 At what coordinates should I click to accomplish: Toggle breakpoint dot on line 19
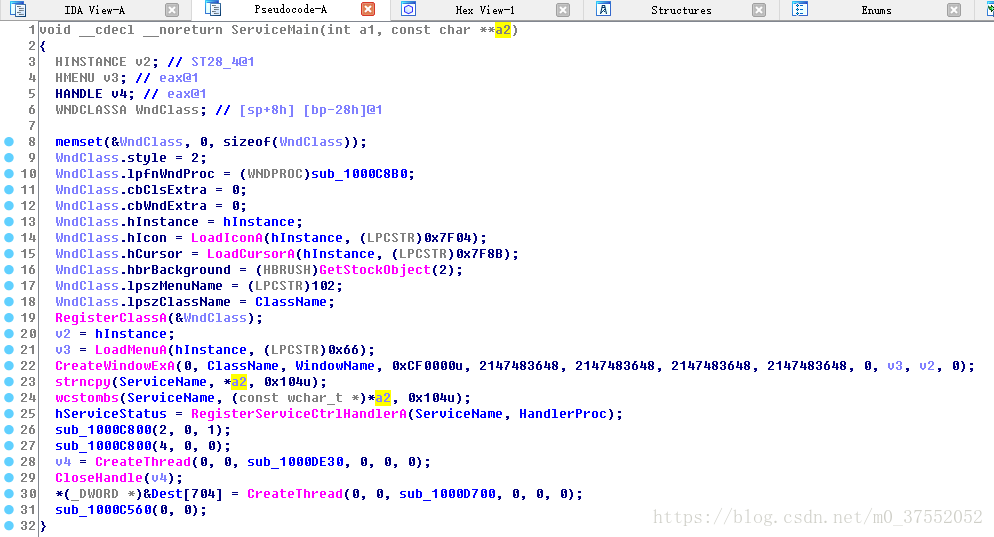point(9,317)
